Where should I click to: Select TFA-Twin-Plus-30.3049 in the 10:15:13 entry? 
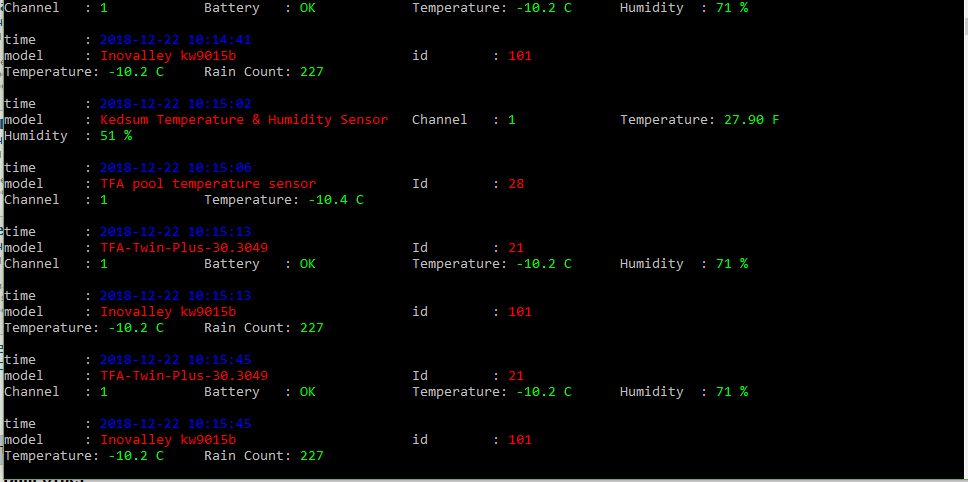[x=184, y=248]
